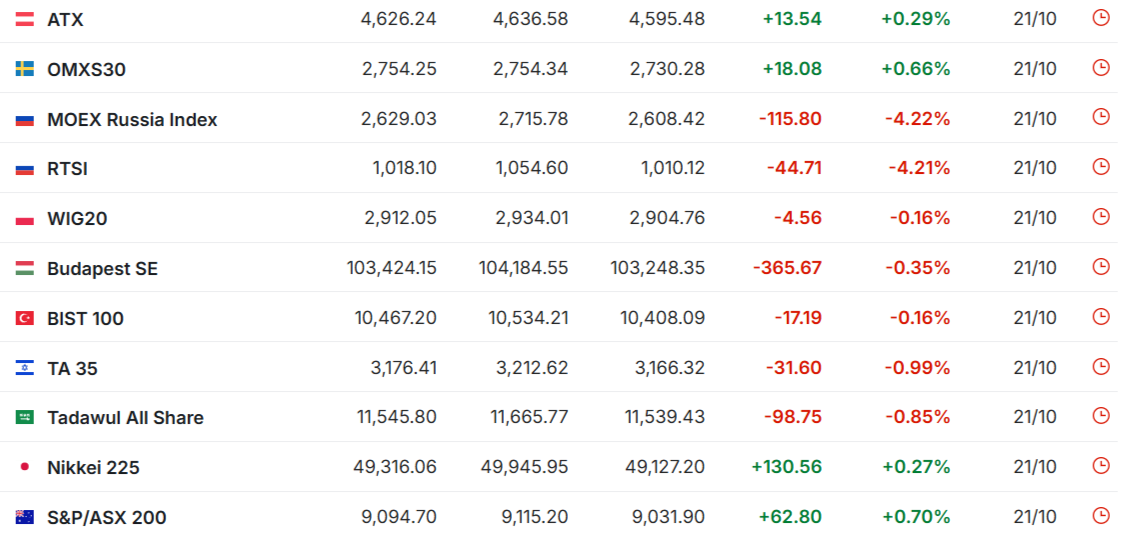The image size is (1121, 538).
Task: Click the clock icon in OMXS30 row
Action: pyautogui.click(x=1101, y=68)
